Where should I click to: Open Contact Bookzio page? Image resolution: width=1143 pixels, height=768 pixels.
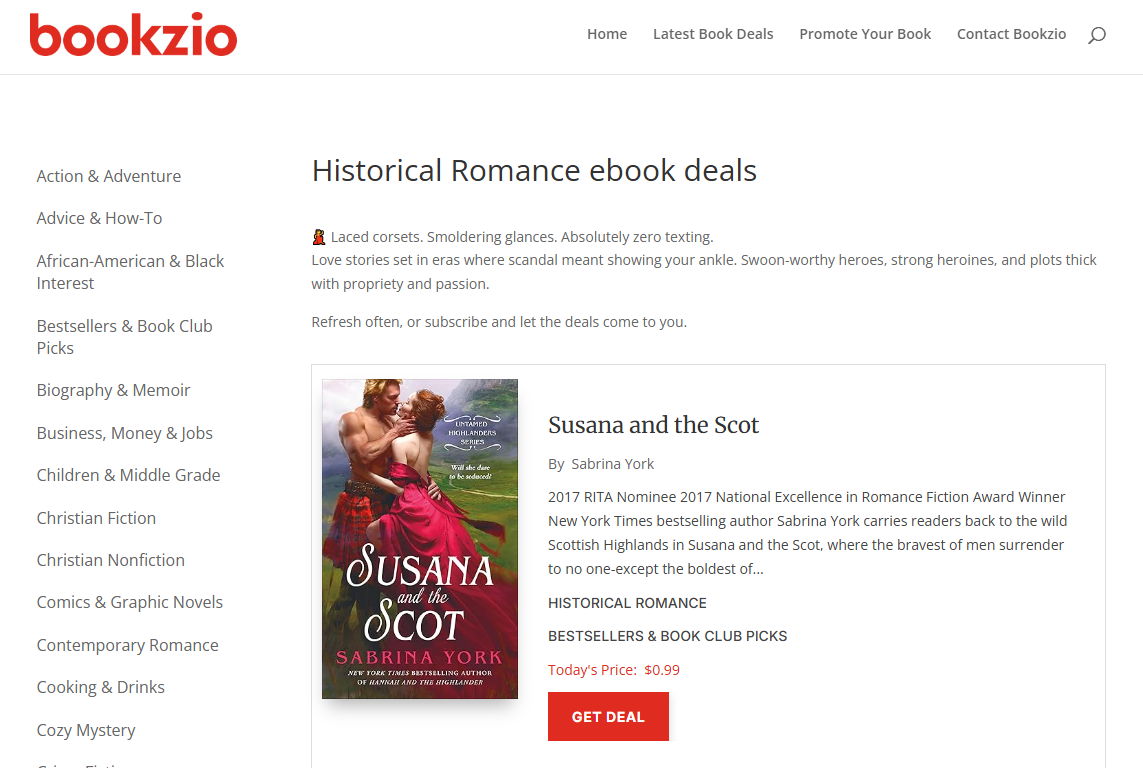(x=1011, y=33)
